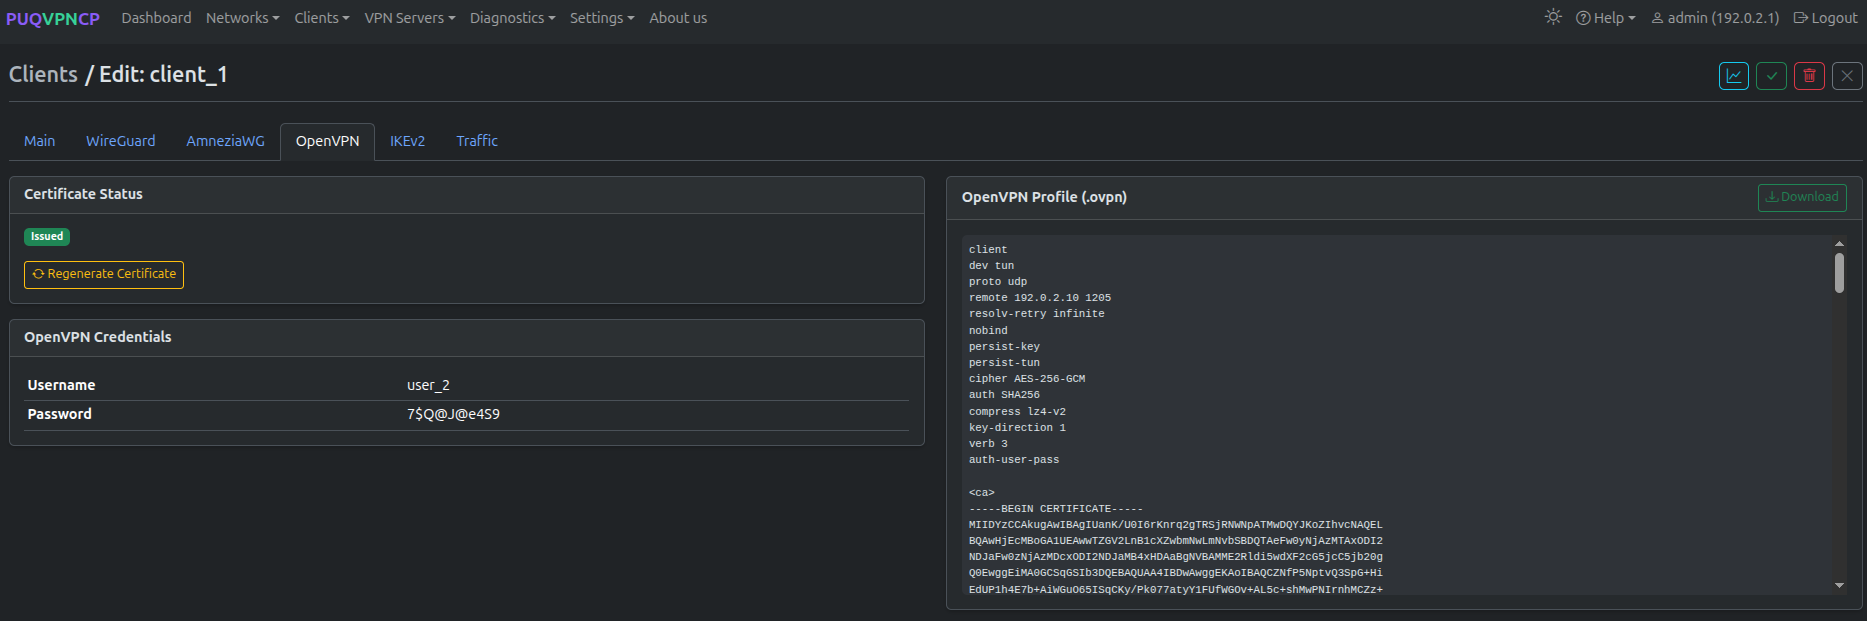Image resolution: width=1867 pixels, height=621 pixels.
Task: Click the 'compress lz4-v2' line
Action: 1017,412
